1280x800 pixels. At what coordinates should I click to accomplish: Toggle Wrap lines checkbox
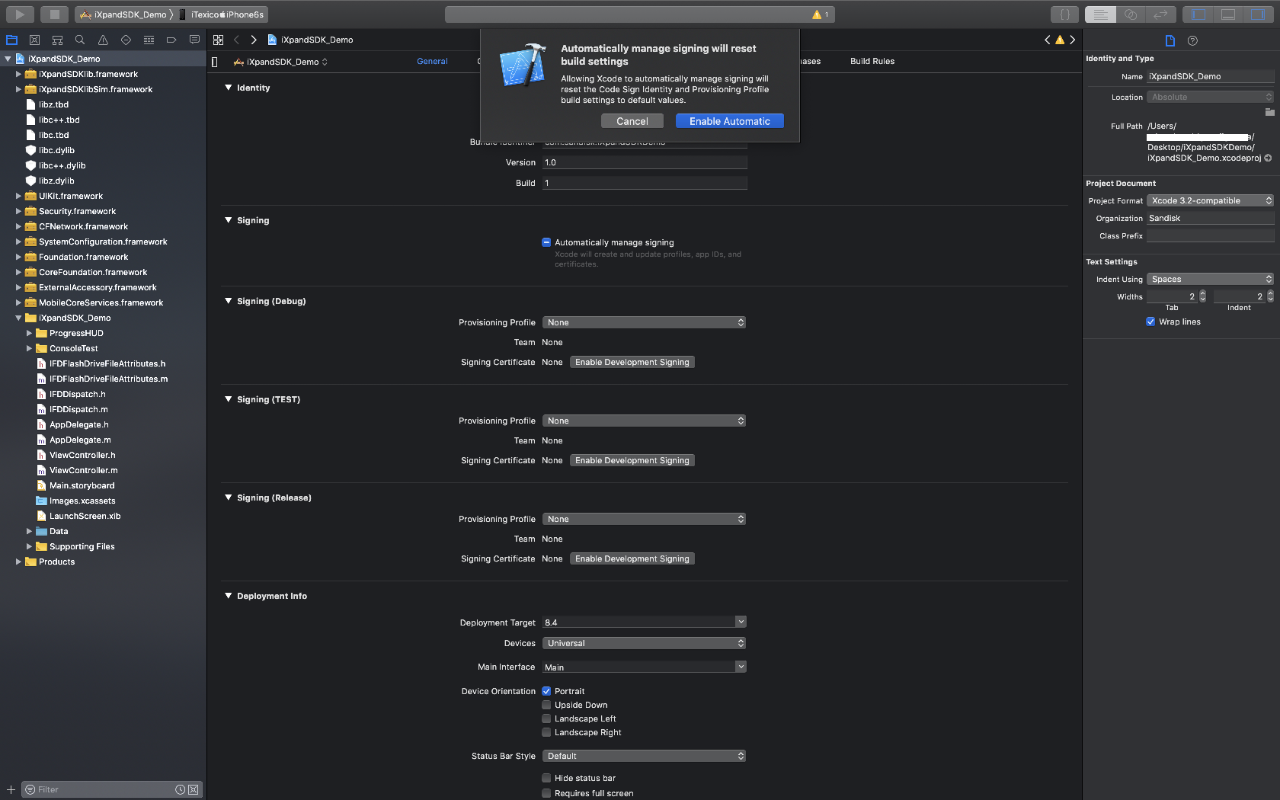tap(1151, 322)
